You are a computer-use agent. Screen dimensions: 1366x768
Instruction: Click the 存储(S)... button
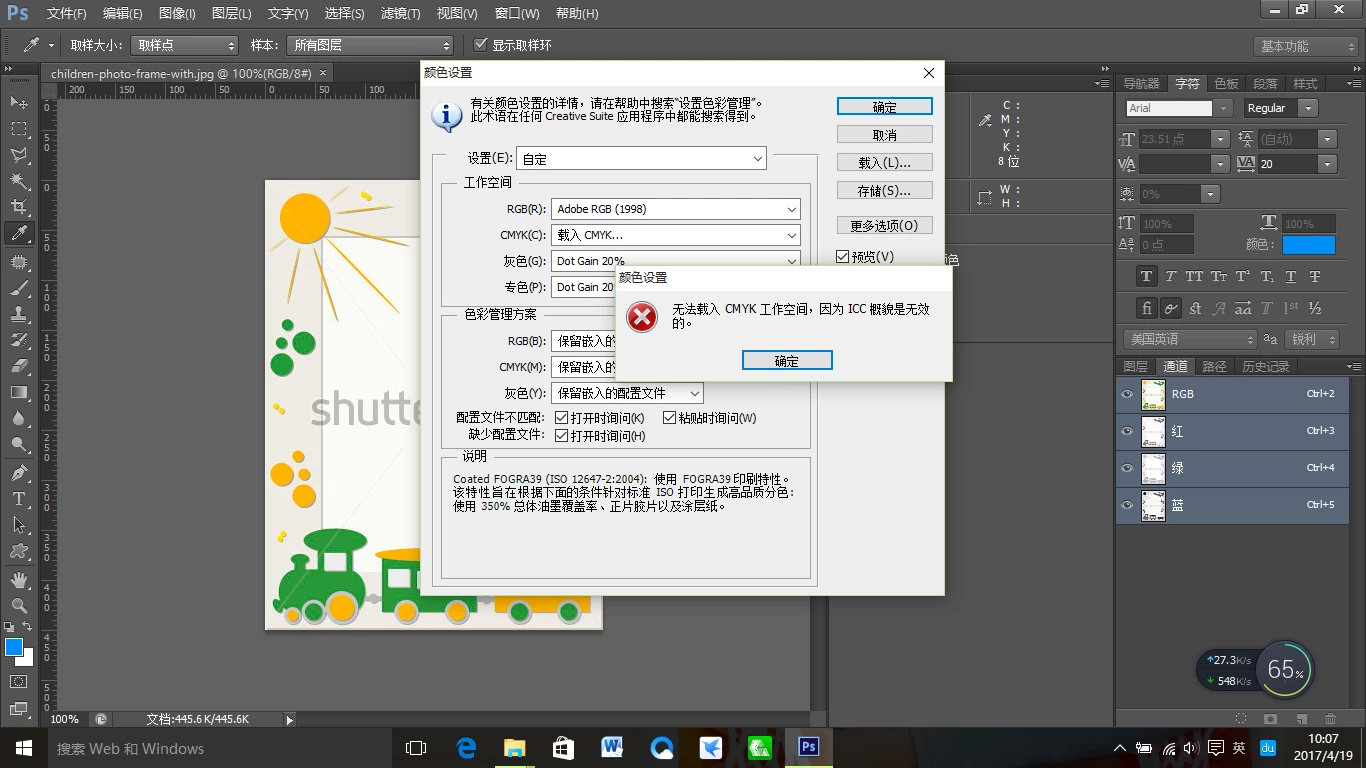(885, 190)
